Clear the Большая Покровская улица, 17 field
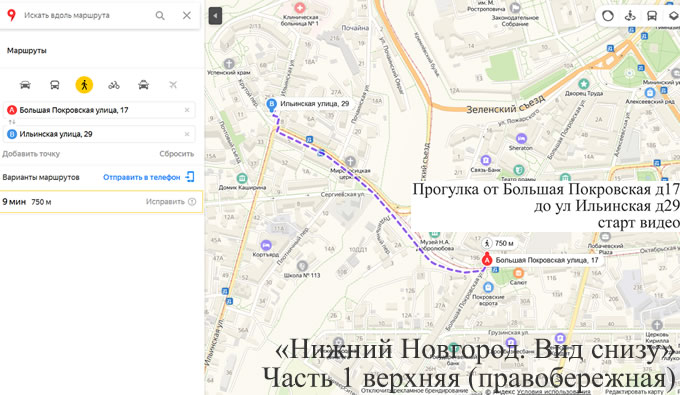The width and height of the screenshot is (680, 395). click(187, 110)
